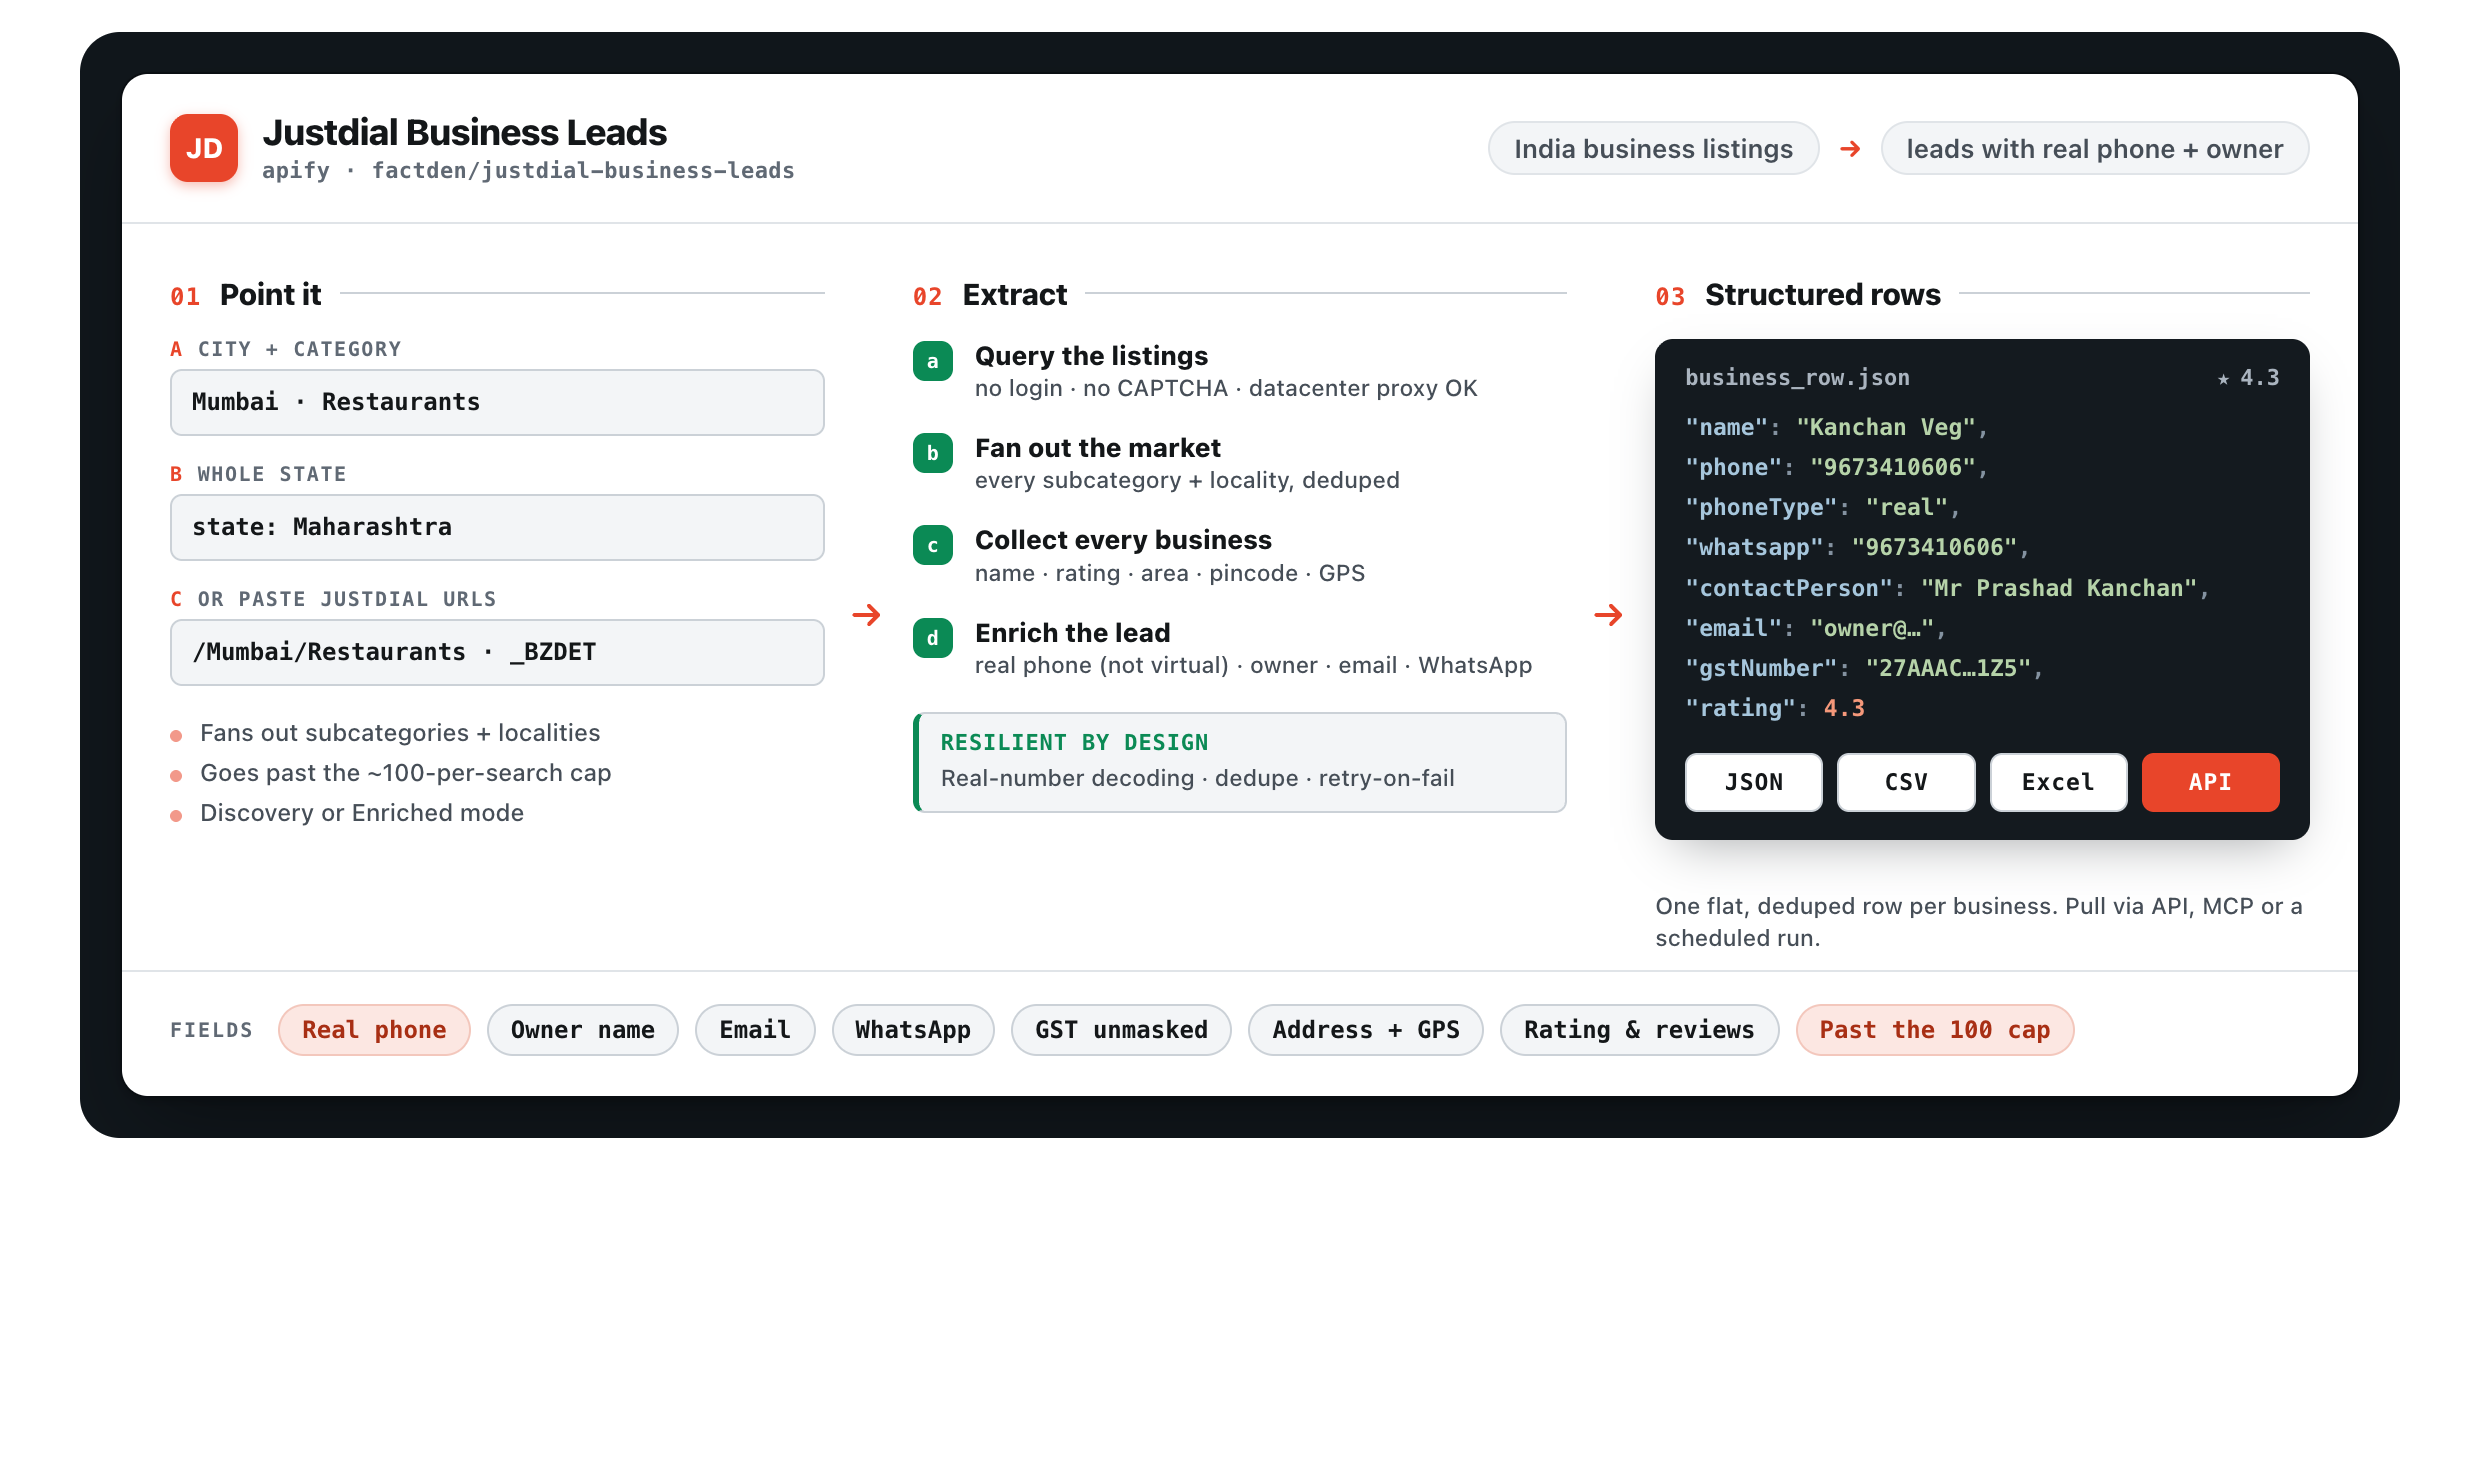
Task: Click the "27AAAC…1Z5" gstNumber value
Action: pos(1948,668)
